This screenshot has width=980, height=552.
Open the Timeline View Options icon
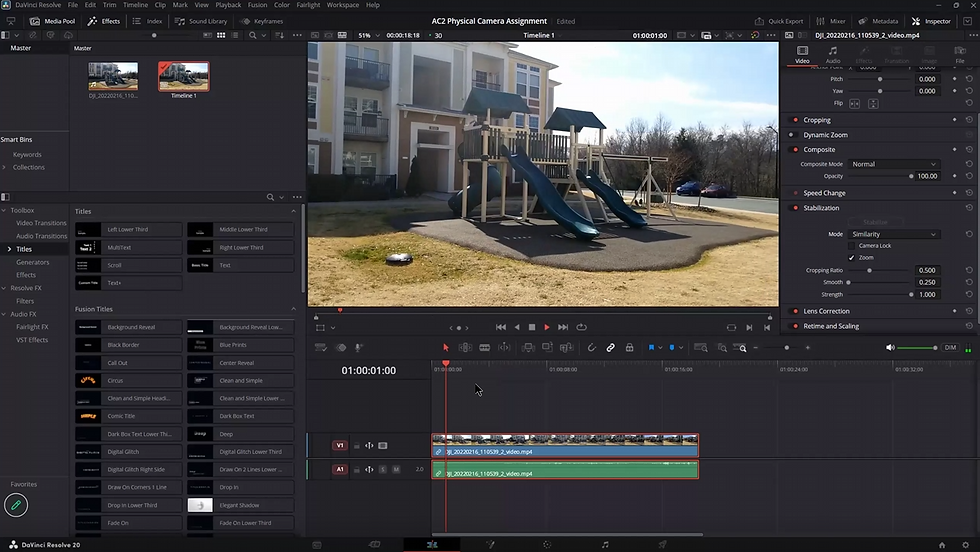[321, 348]
